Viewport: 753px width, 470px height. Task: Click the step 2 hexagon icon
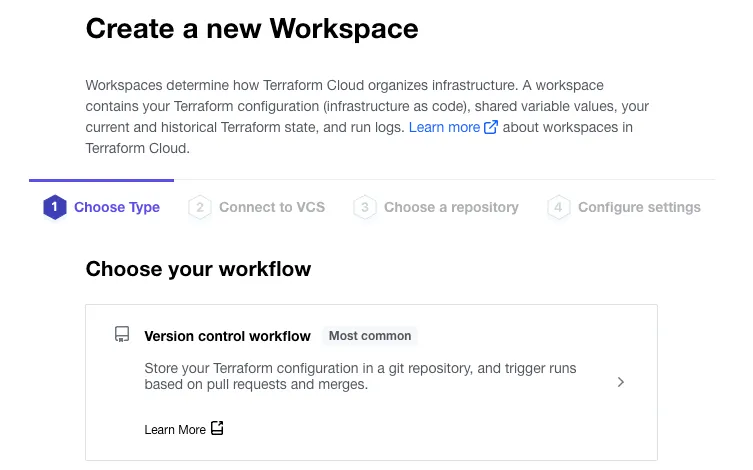[200, 207]
